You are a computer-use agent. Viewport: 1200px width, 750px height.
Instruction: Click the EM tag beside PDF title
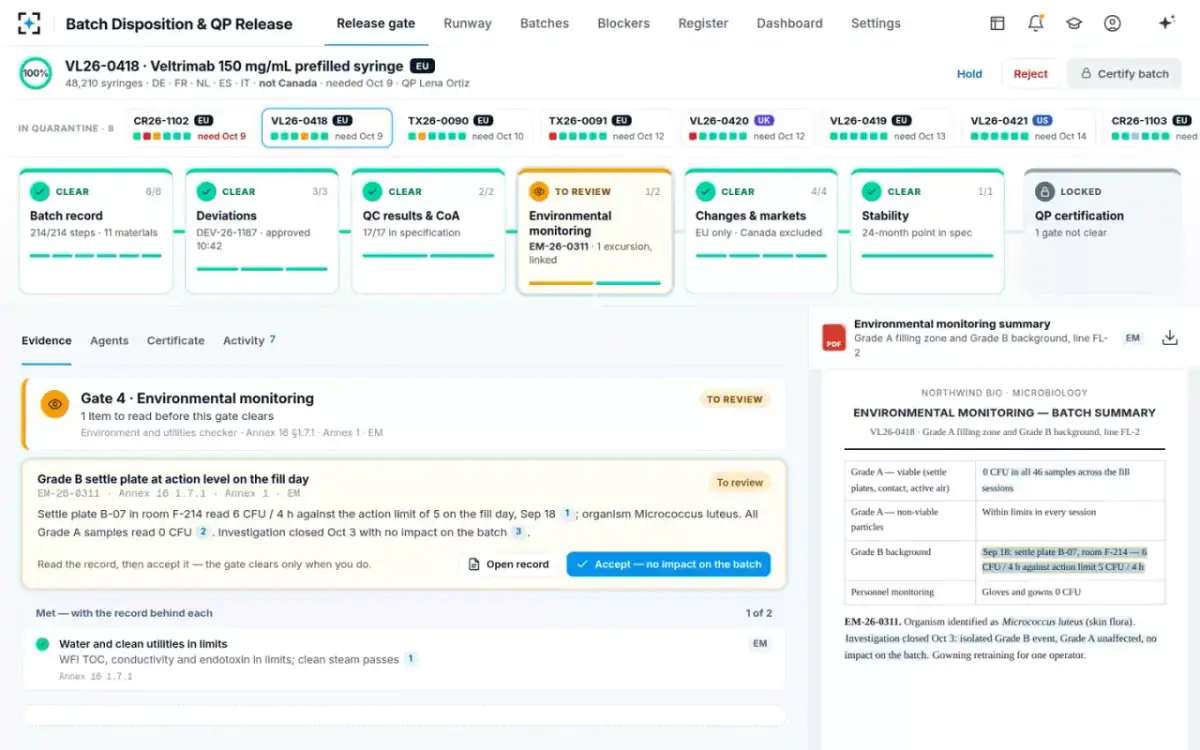click(x=1132, y=338)
